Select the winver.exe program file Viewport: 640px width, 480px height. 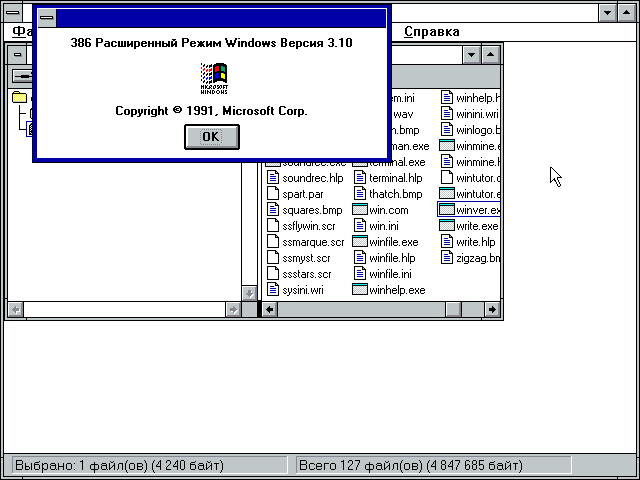pyautogui.click(x=469, y=210)
